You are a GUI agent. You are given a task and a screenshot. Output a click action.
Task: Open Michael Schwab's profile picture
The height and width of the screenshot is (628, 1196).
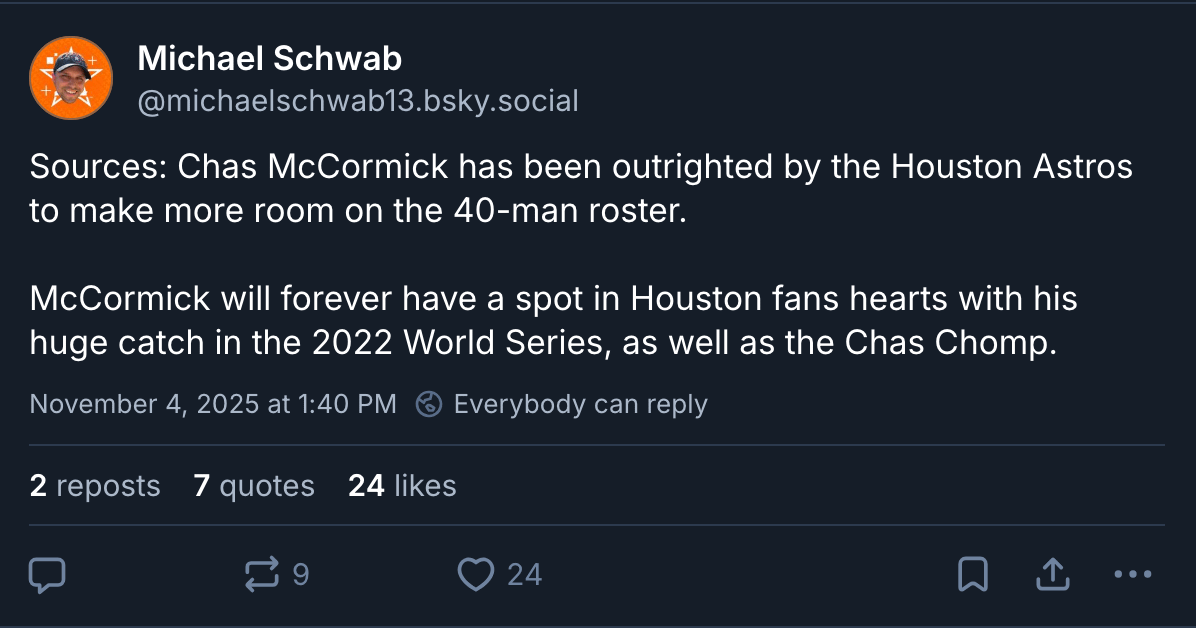71,77
